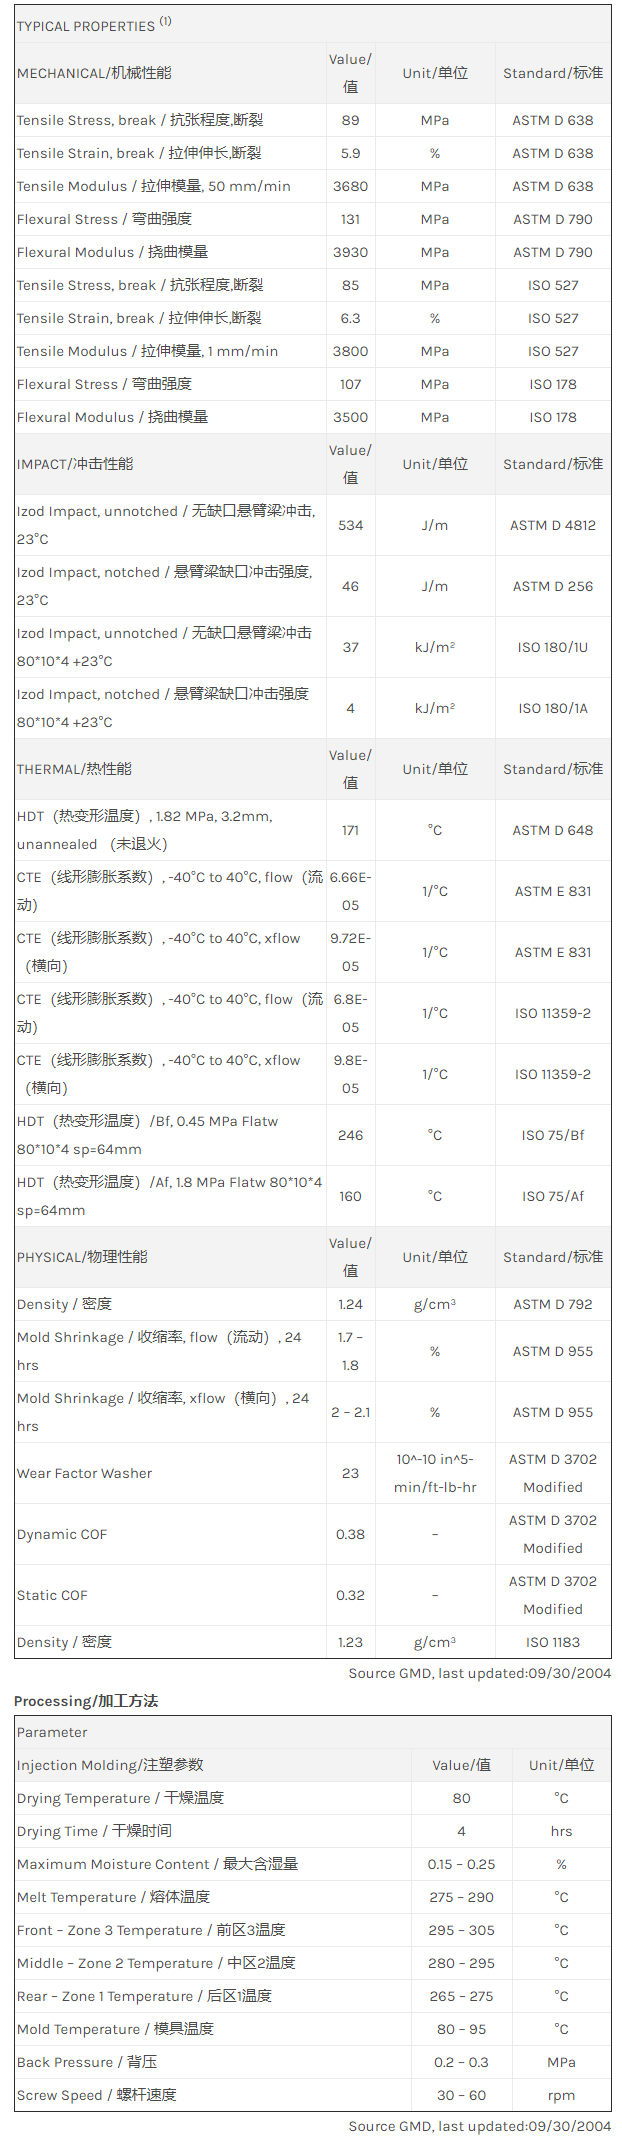Screen dimensions: 622x2154
Task: Select the Wear Factor Washer row label
Action: tap(85, 1473)
